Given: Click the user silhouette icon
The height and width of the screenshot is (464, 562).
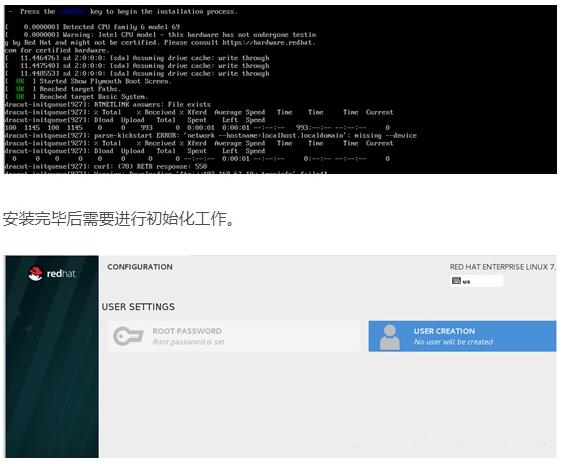Looking at the screenshot, I should 390,337.
